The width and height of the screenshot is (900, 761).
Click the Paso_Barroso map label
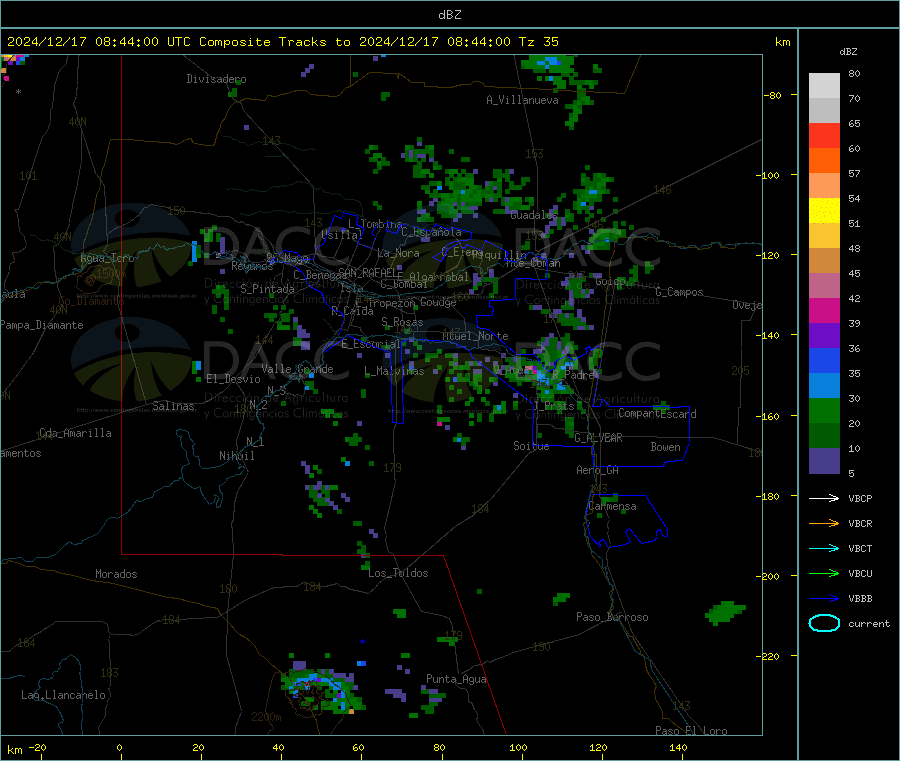[612, 617]
